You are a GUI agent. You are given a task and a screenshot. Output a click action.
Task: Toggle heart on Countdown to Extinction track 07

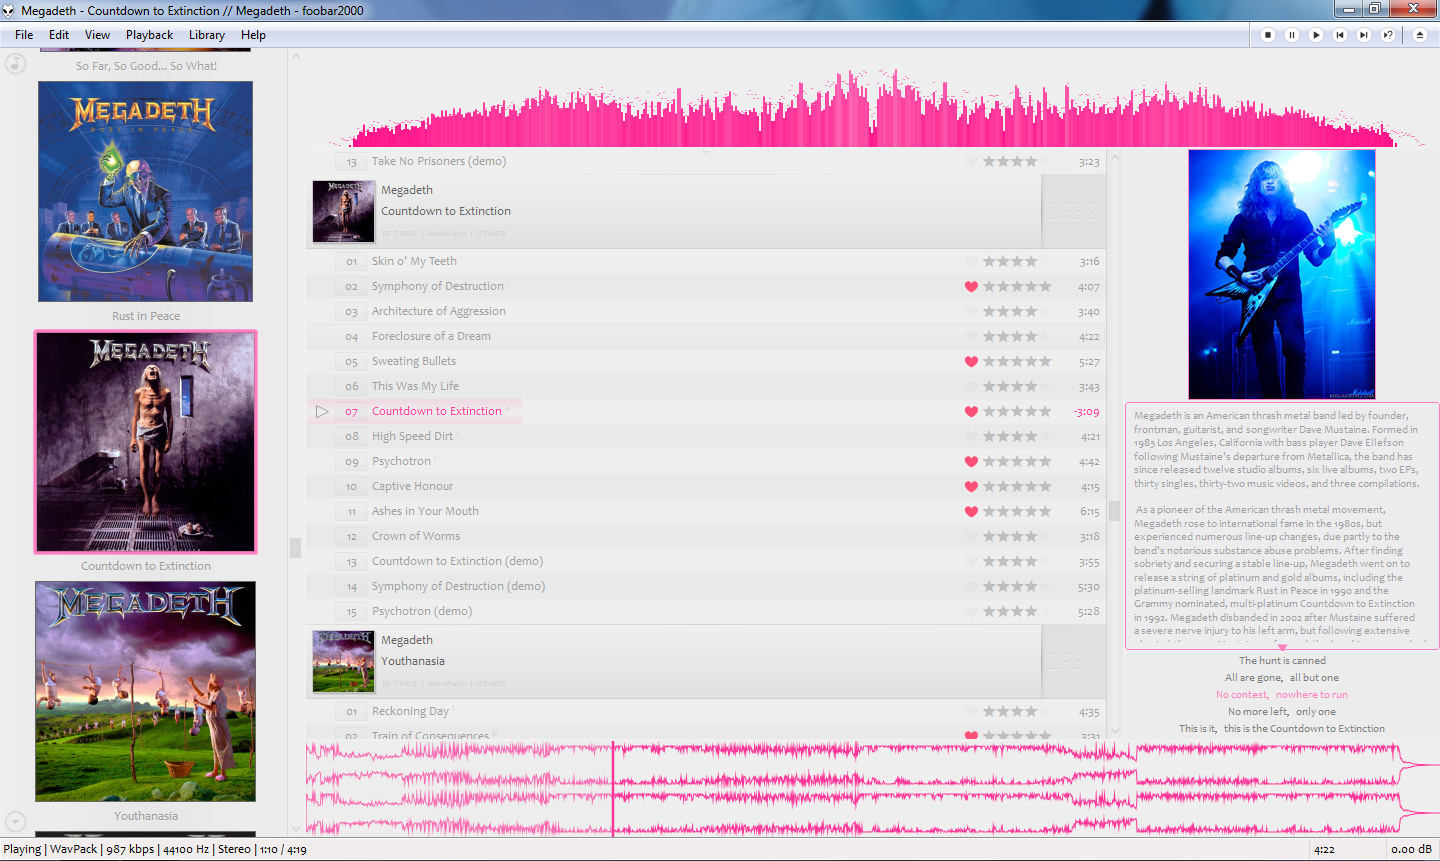(971, 411)
